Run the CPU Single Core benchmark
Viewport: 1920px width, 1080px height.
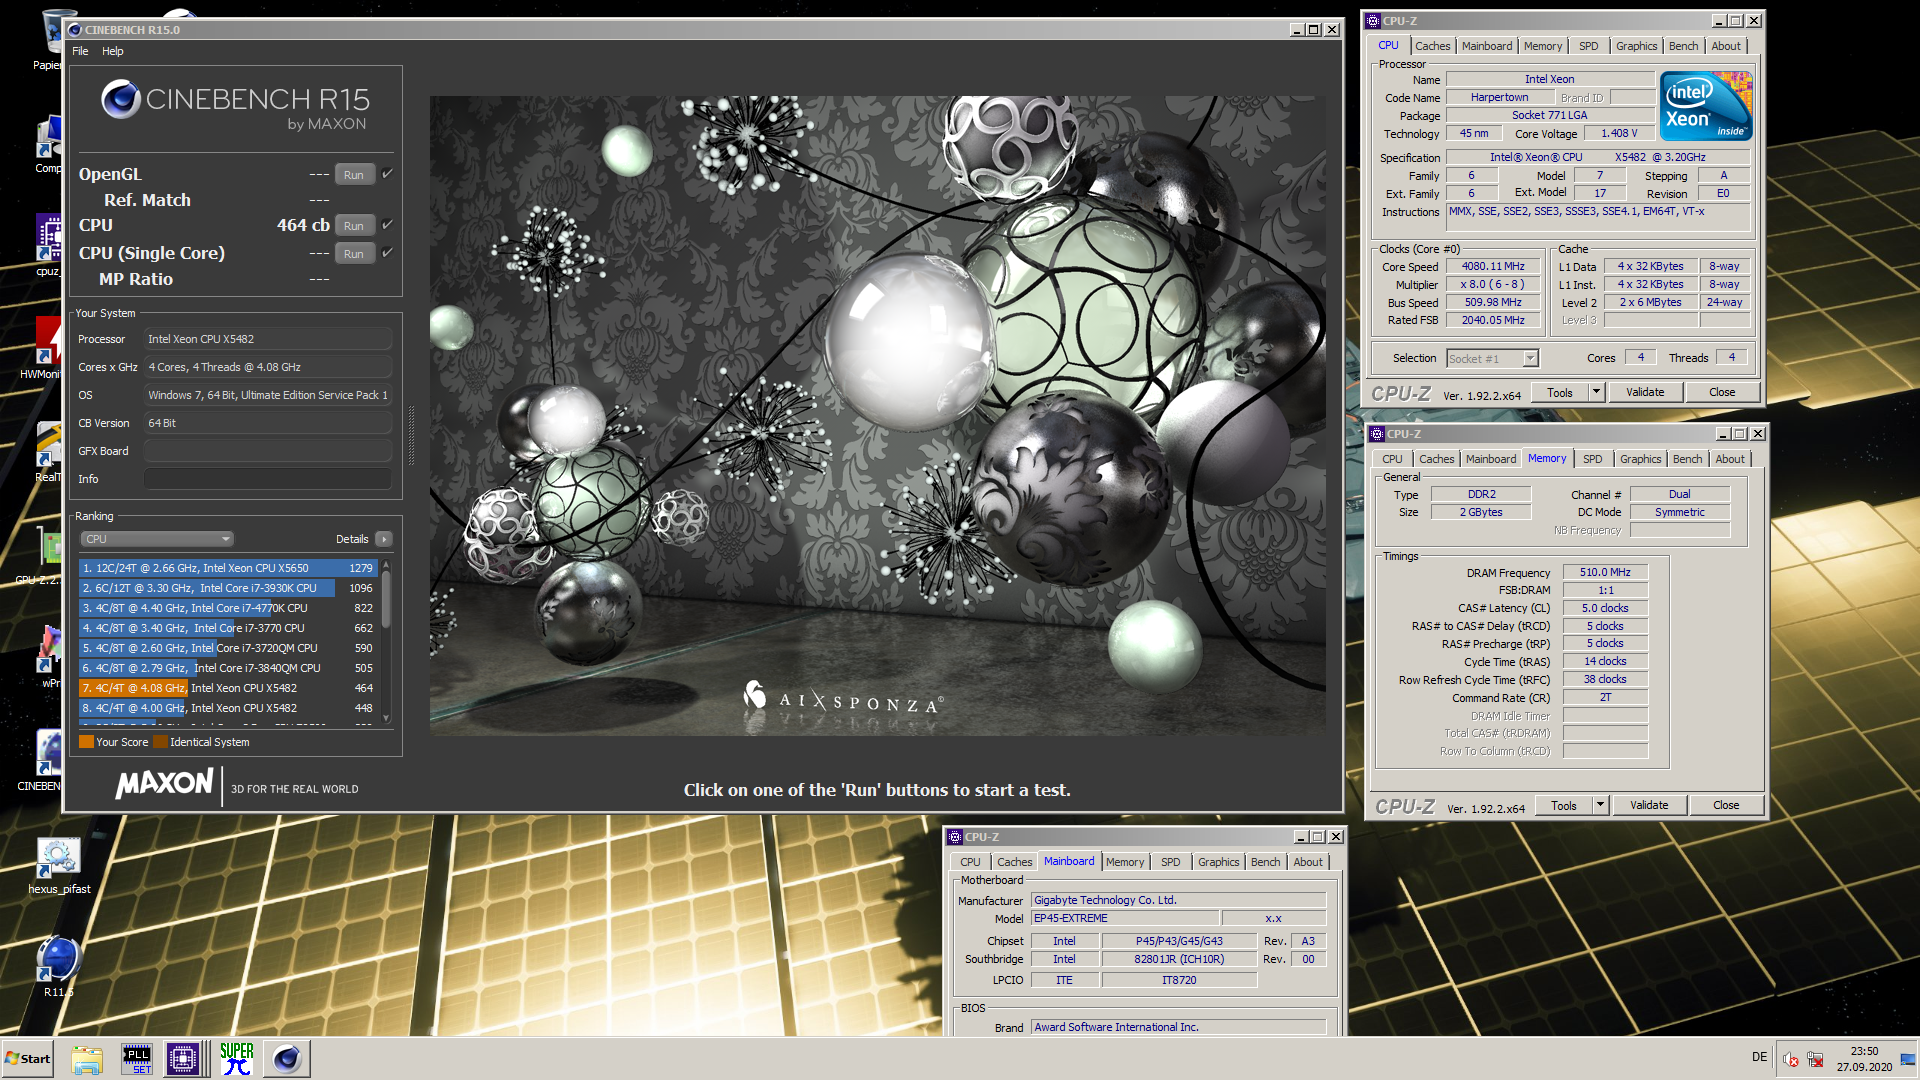(354, 254)
